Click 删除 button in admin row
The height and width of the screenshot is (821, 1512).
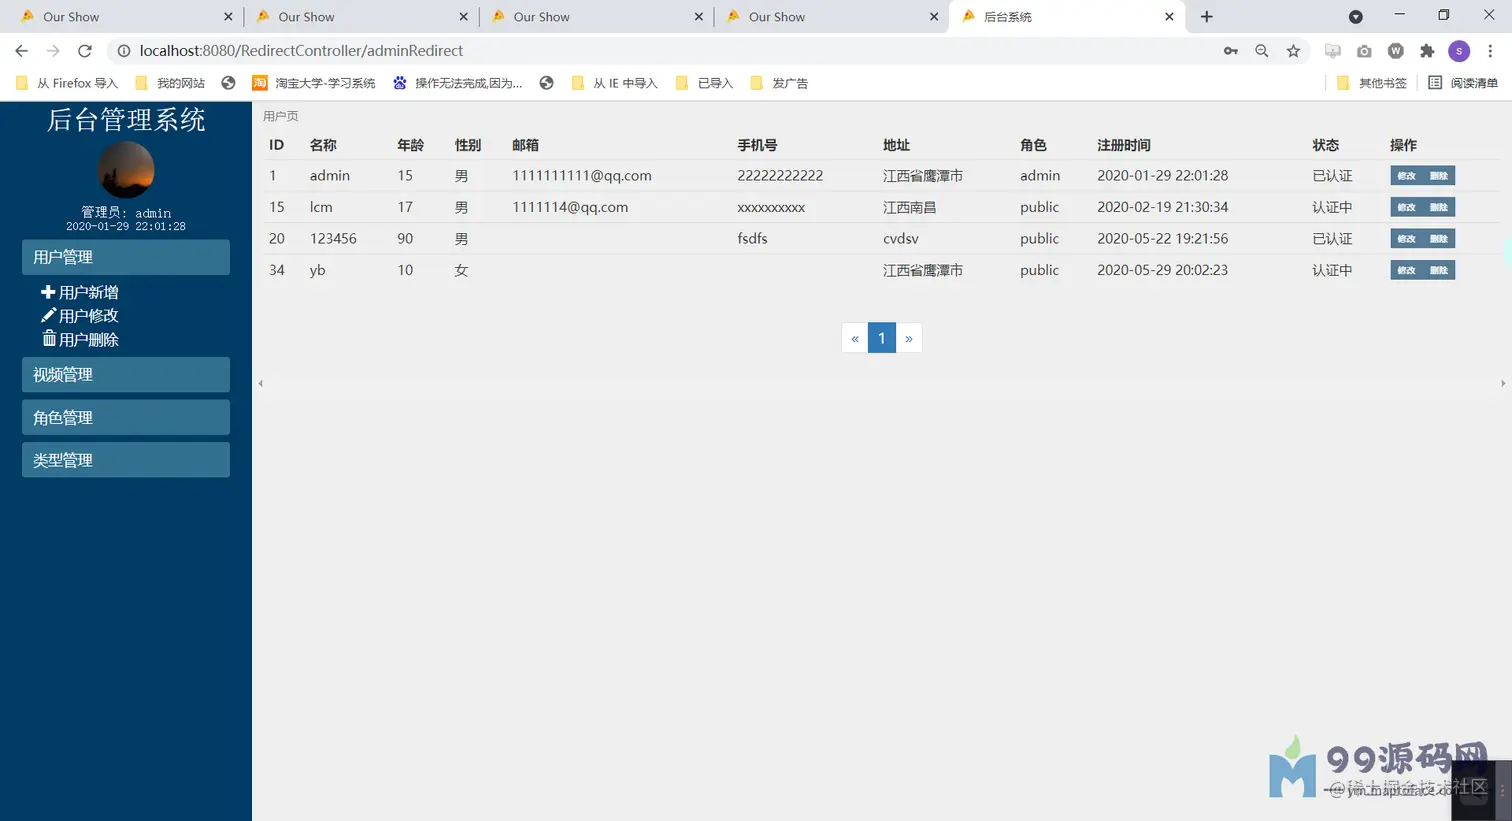pos(1439,176)
